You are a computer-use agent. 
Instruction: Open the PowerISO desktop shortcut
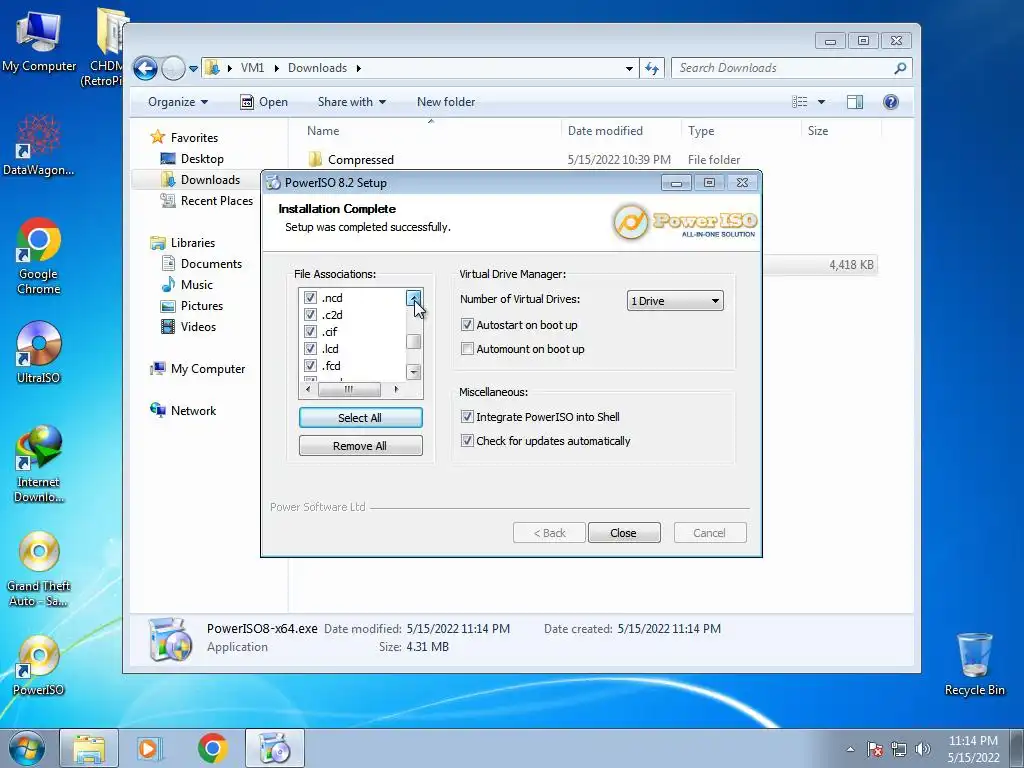[x=39, y=666]
